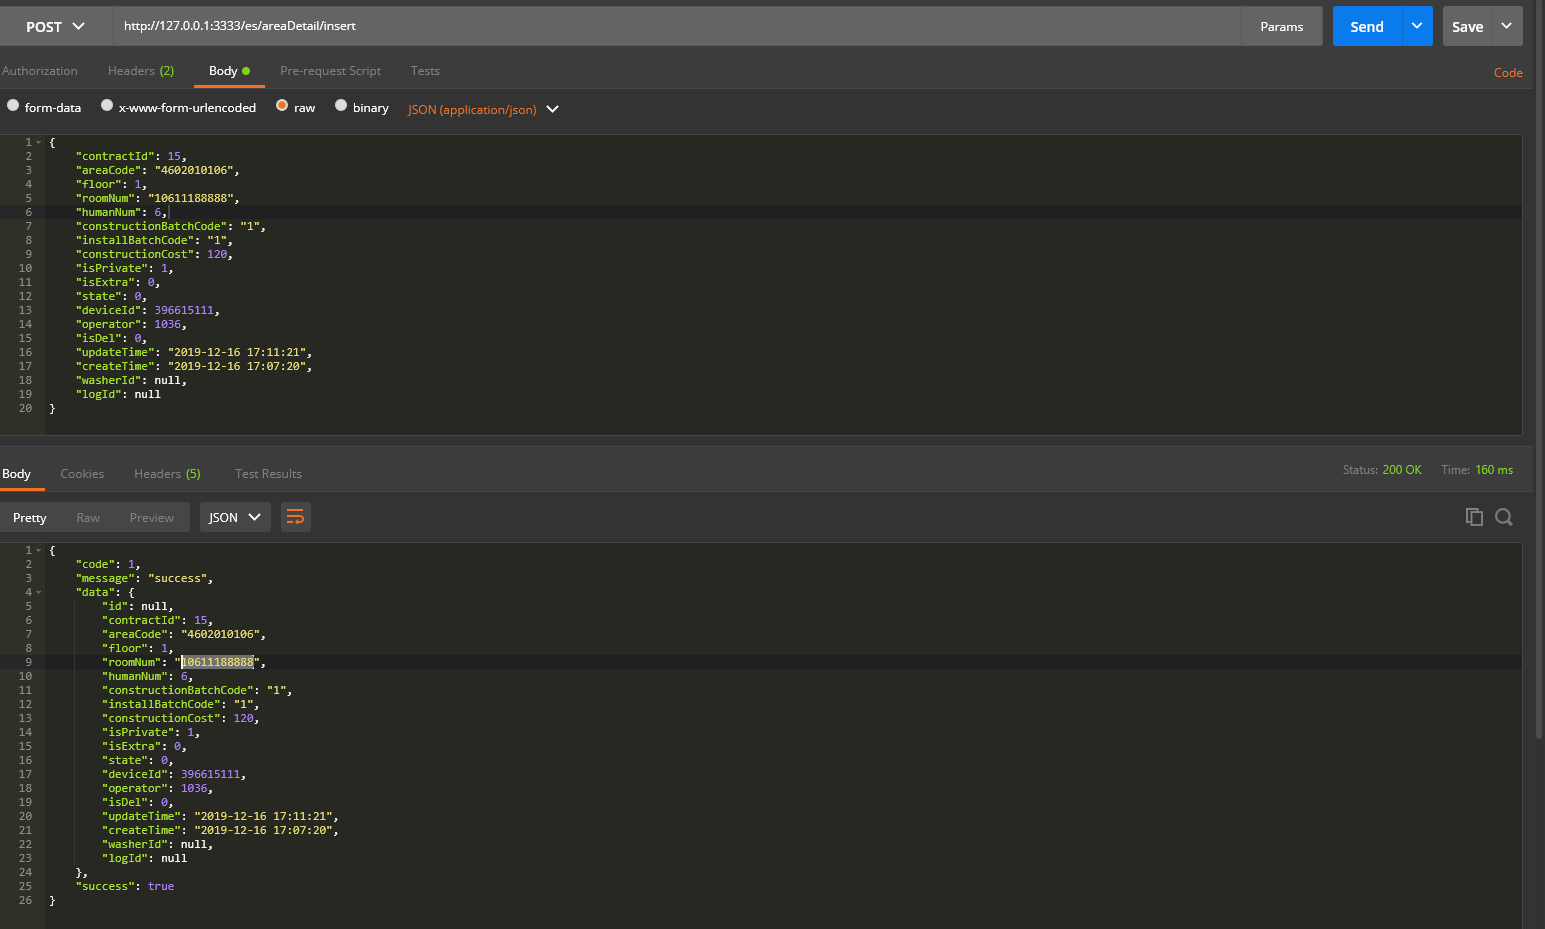This screenshot has height=929, width=1545.
Task: Open the Test Results tab
Action: [268, 474]
